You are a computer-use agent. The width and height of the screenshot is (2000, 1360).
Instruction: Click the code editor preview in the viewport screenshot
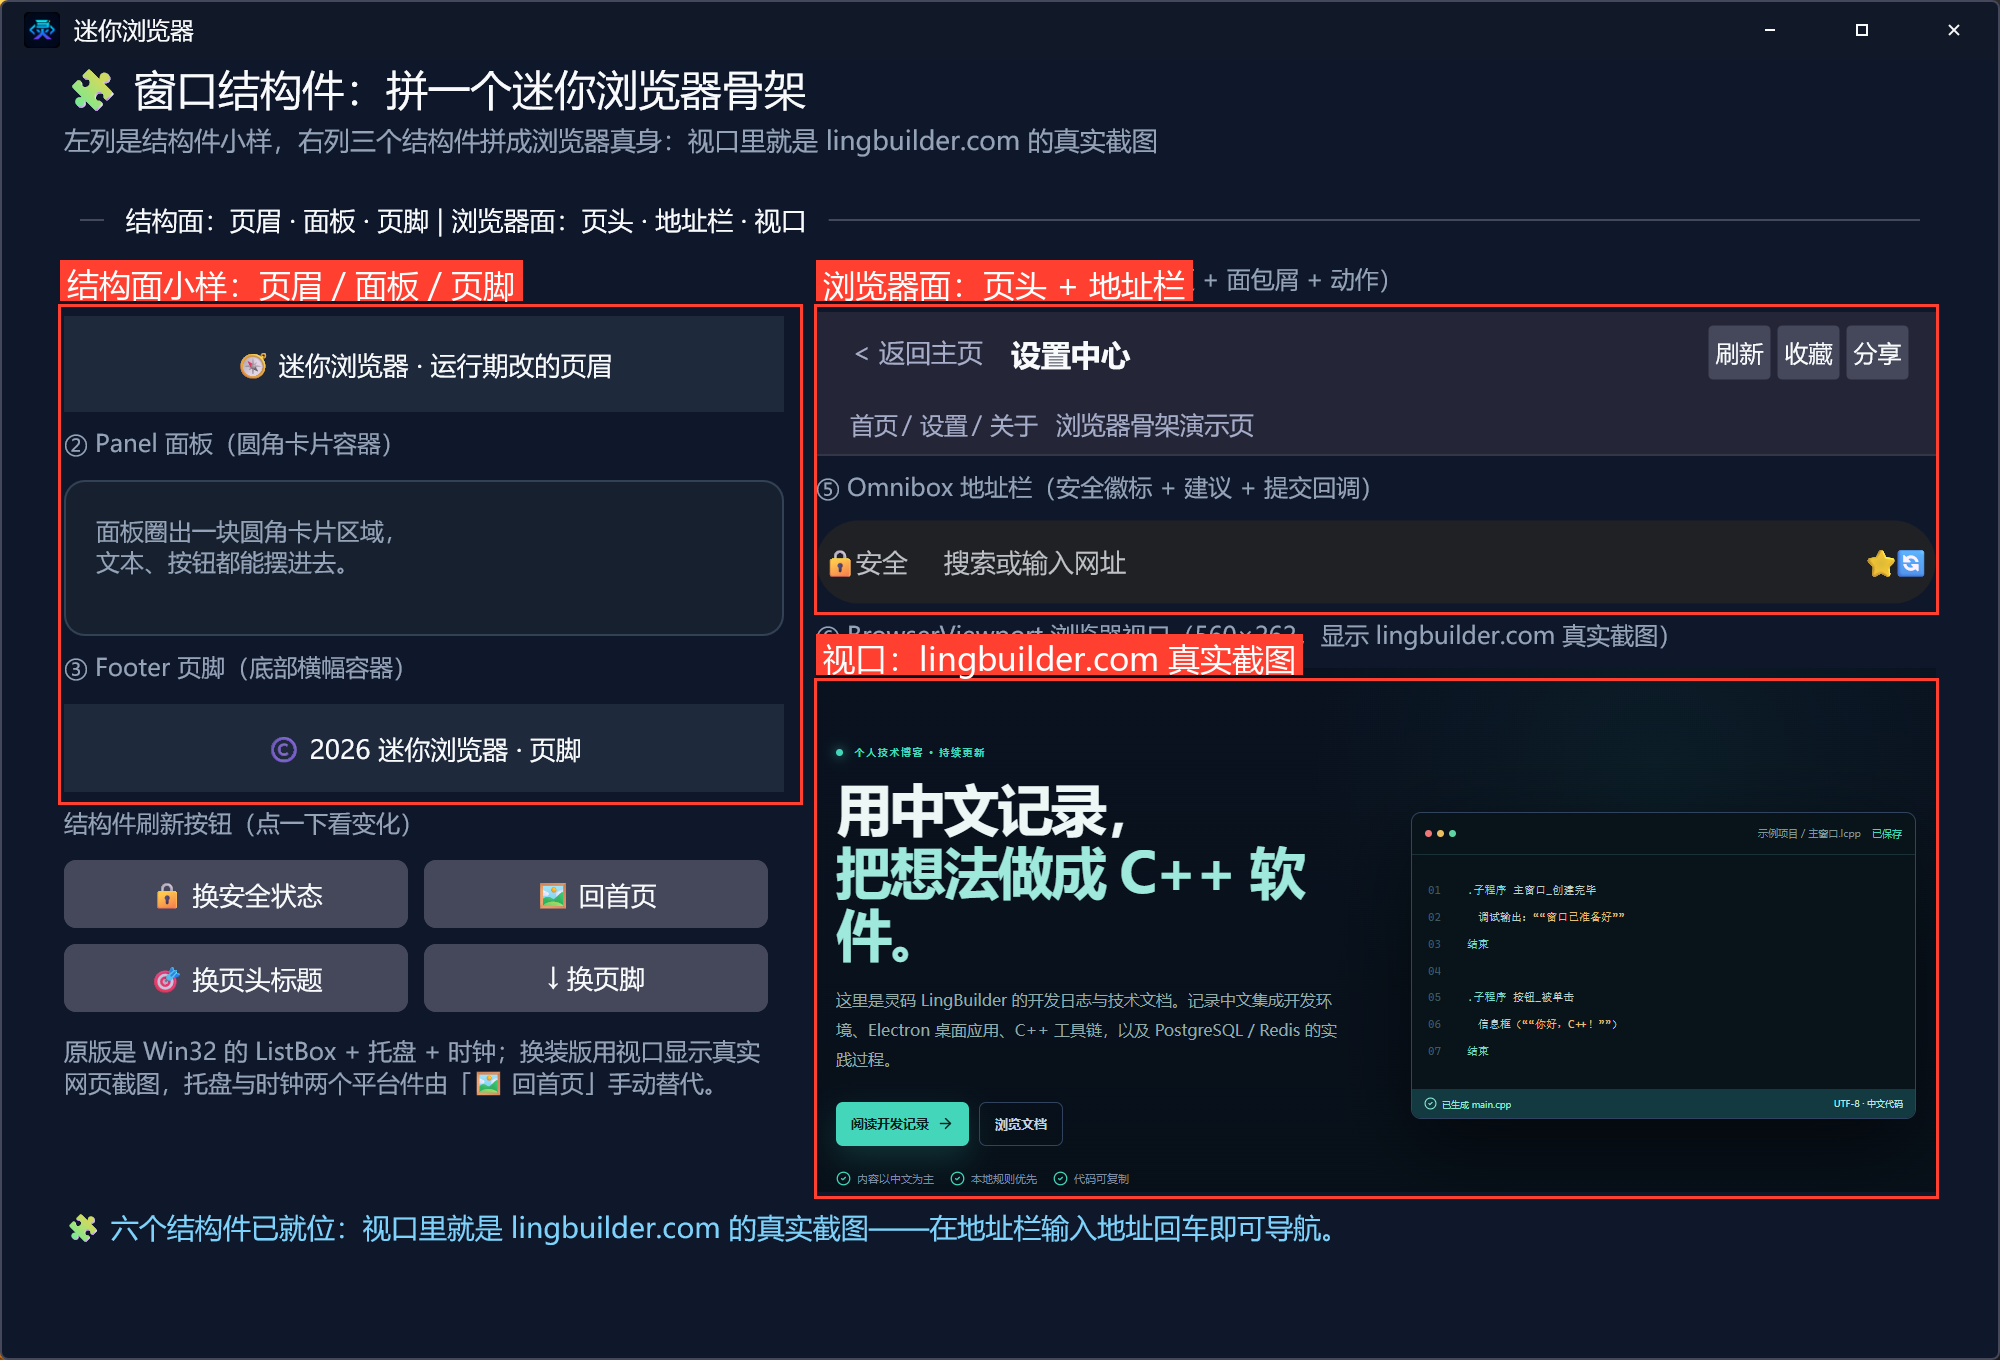[x=1663, y=965]
